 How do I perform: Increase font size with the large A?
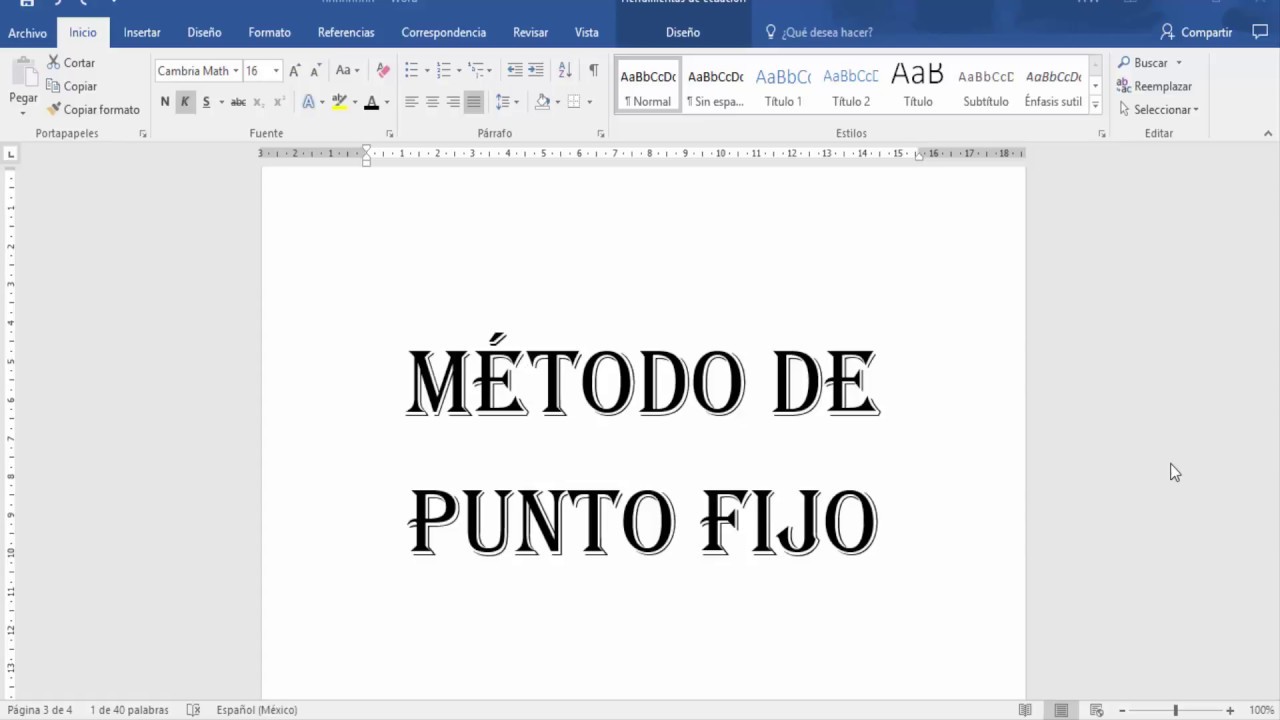click(294, 70)
